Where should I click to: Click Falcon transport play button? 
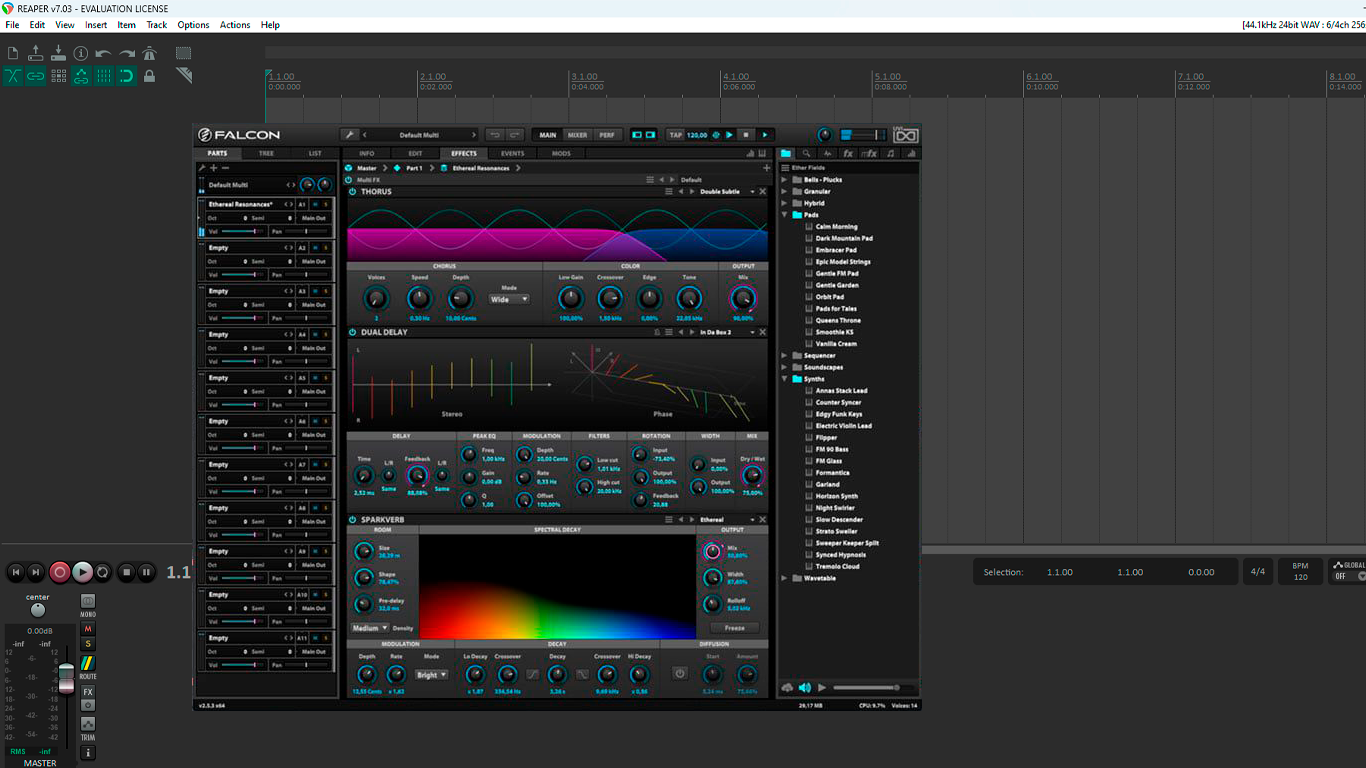click(765, 135)
